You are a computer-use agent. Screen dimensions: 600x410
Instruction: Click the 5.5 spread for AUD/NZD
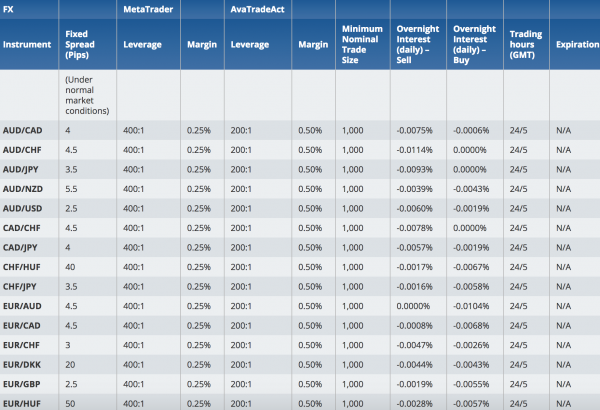[71, 189]
